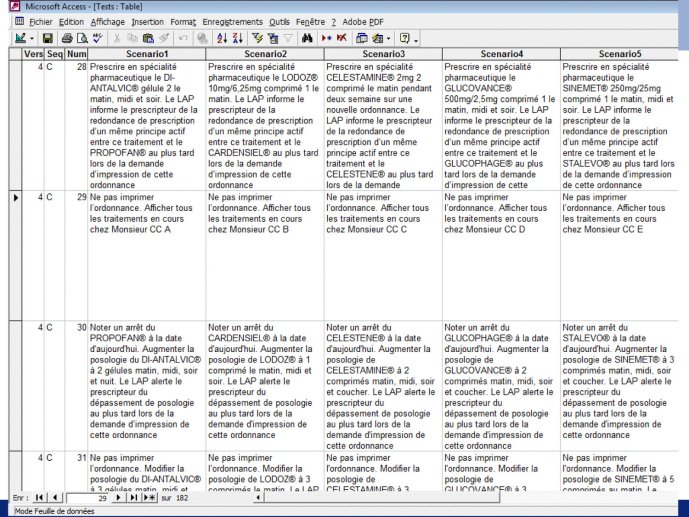This screenshot has width=689, height=517.
Task: Open the Fenêtre menu
Action: coord(310,22)
